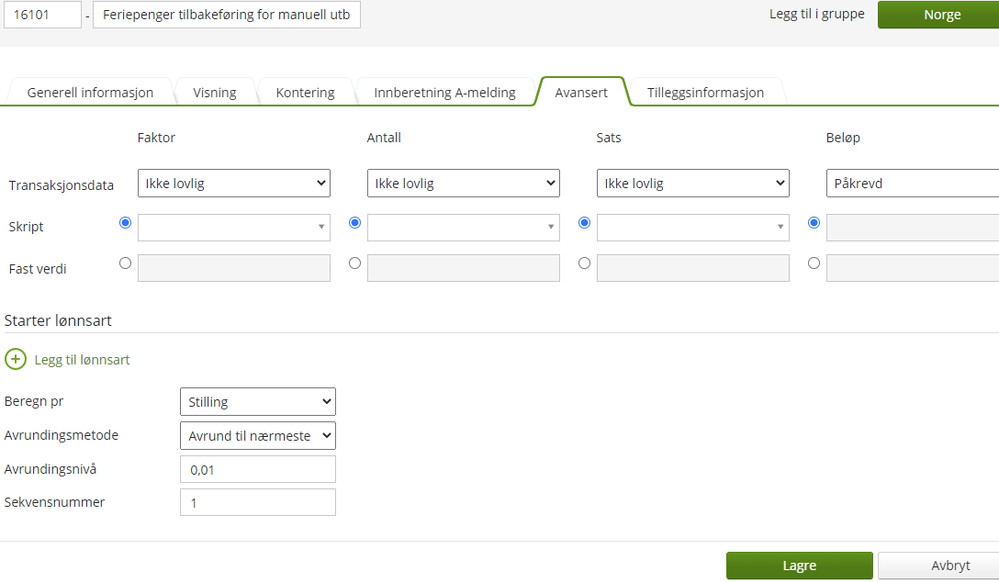999x582 pixels.
Task: Click the Legg til i gruppe link
Action: tap(817, 14)
